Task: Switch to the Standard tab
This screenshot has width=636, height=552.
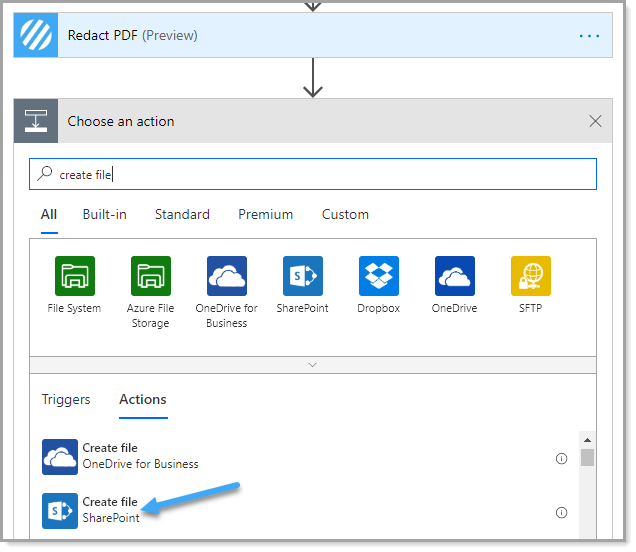Action: [x=182, y=214]
